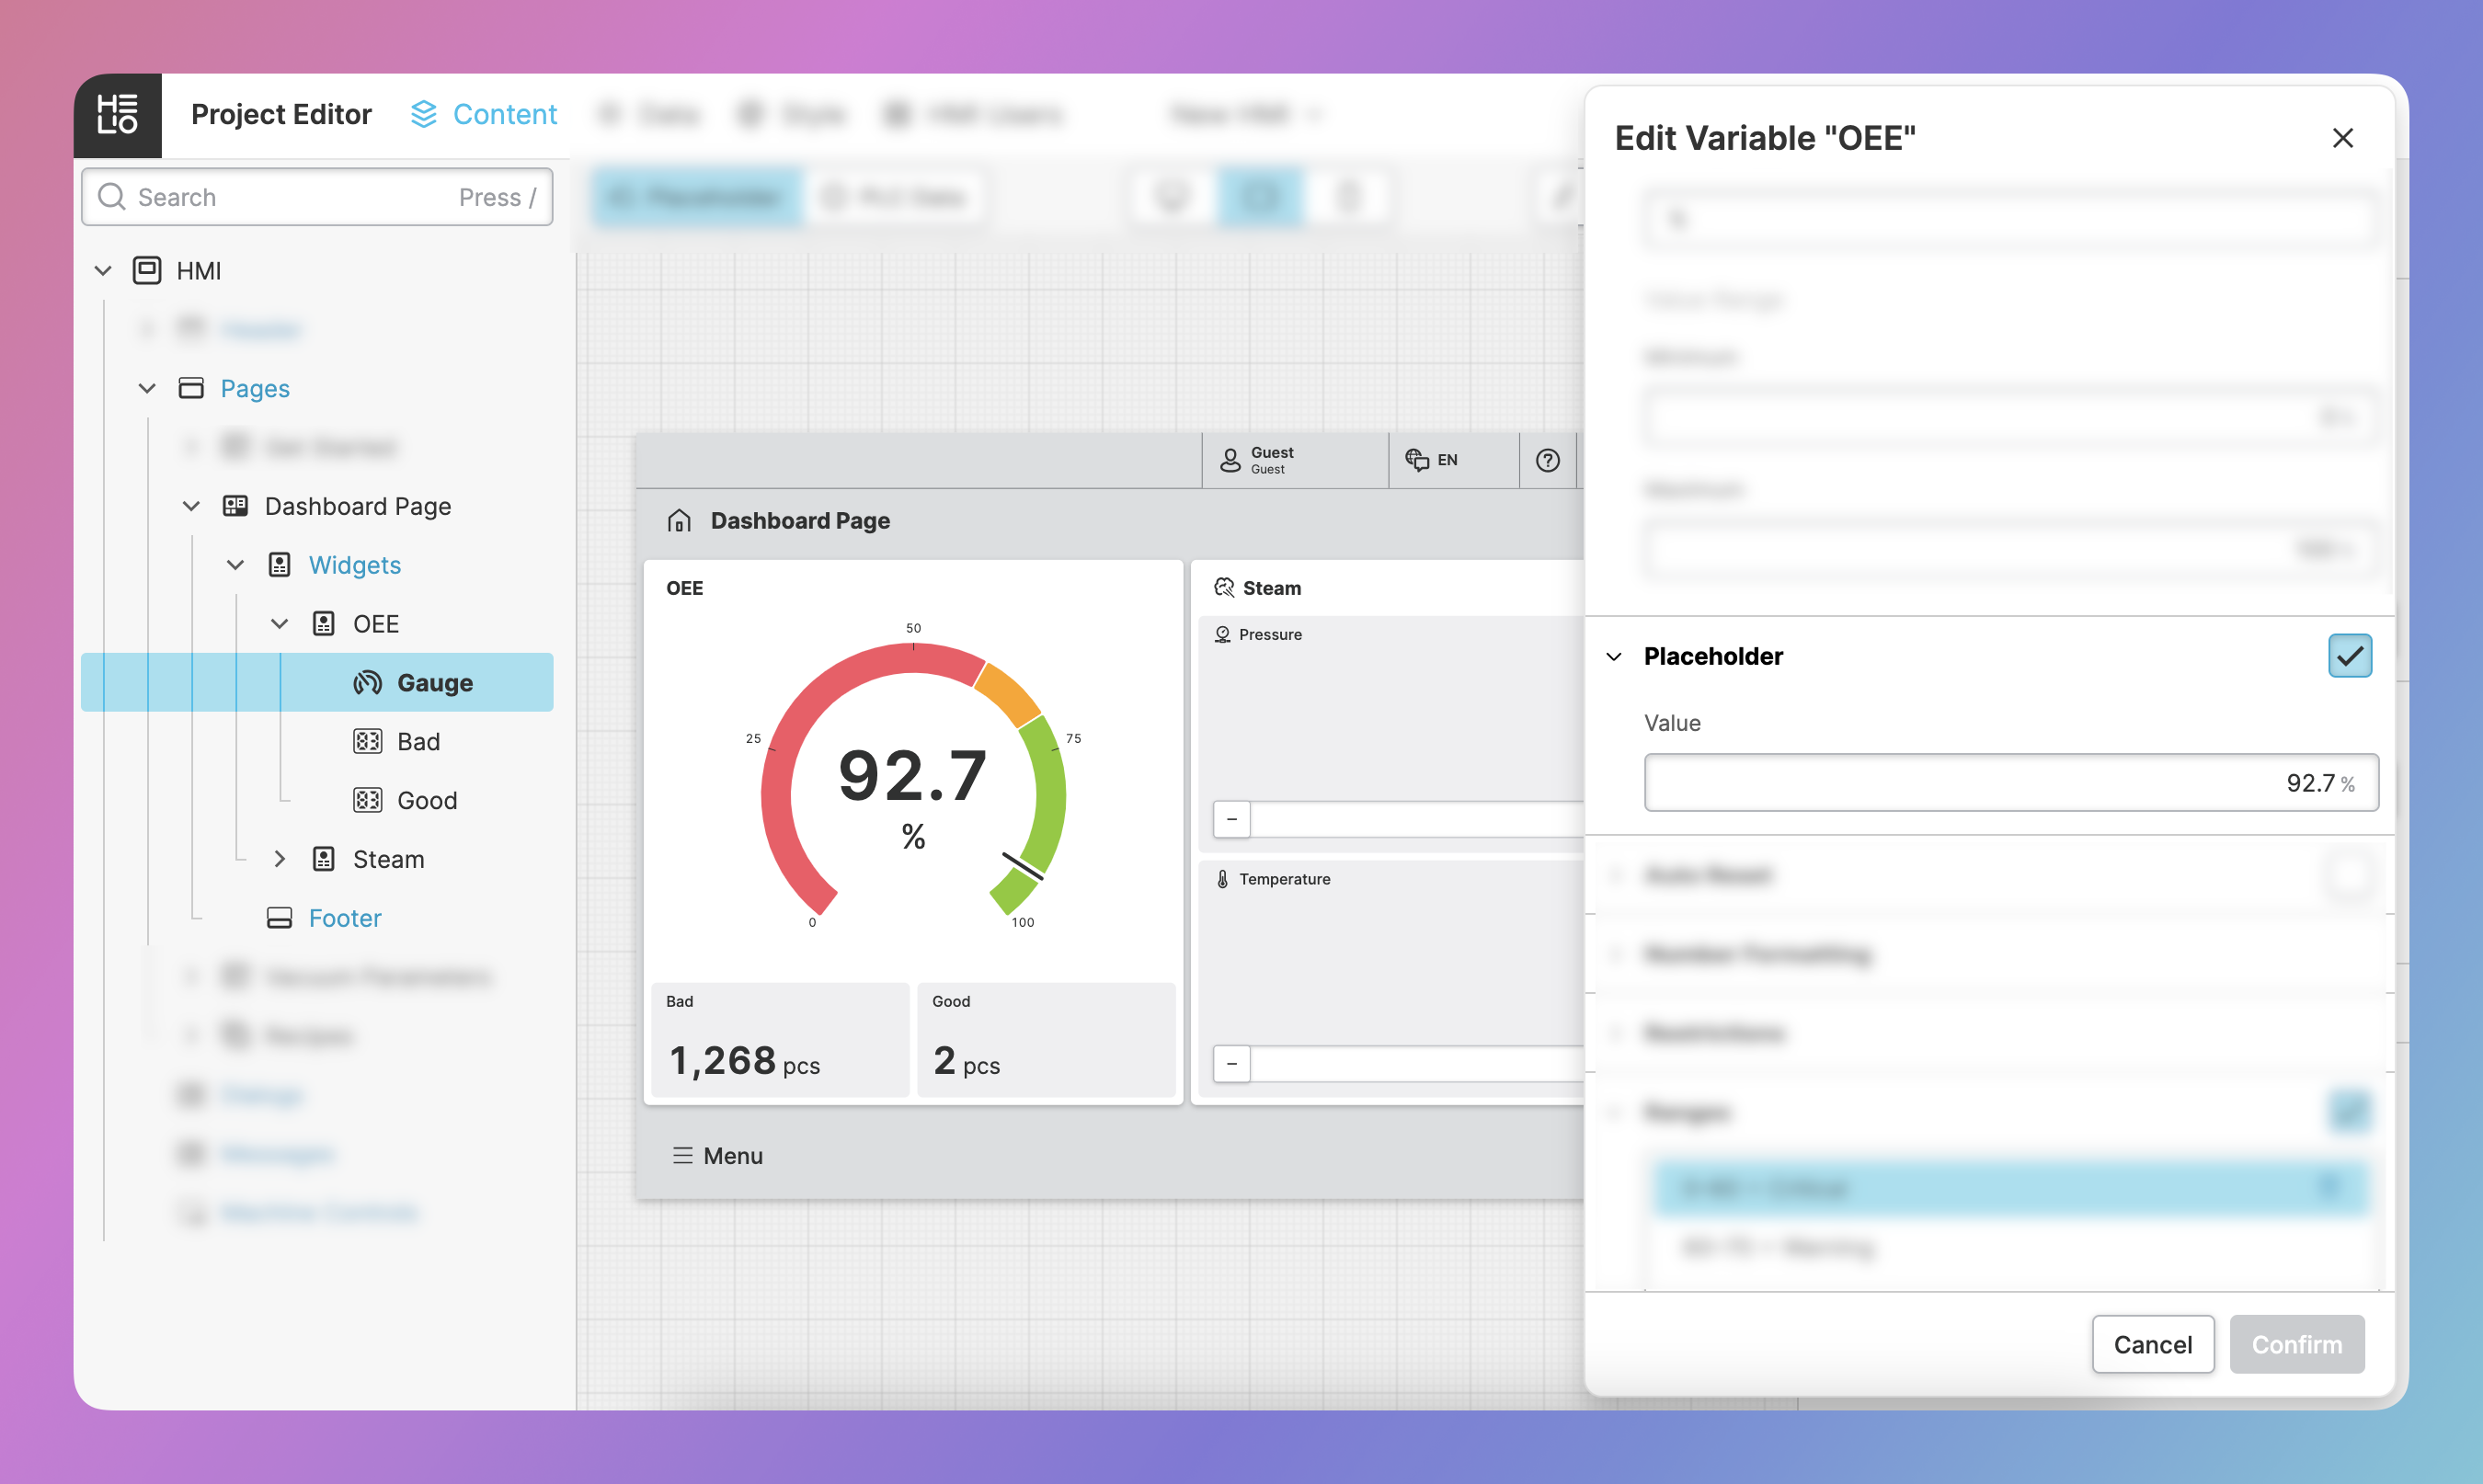This screenshot has height=1484, width=2483.
Task: Click the placeholder Value input field
Action: 2010,783
